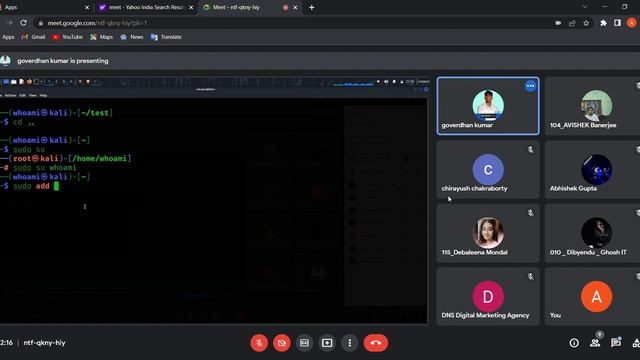Click the address bar URL
This screenshot has height=360, width=640.
coord(97,23)
